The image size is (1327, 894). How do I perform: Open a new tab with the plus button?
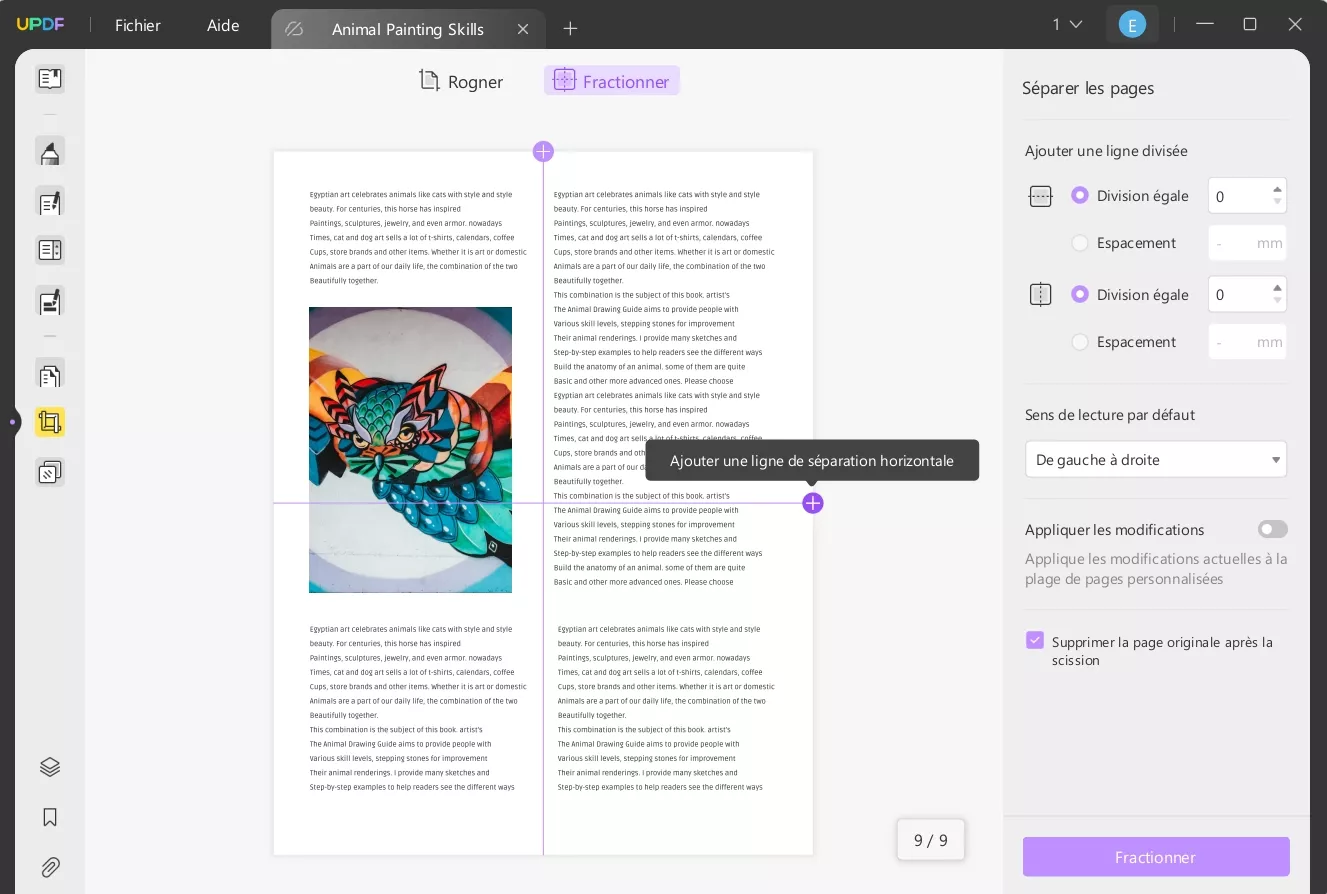click(x=570, y=28)
